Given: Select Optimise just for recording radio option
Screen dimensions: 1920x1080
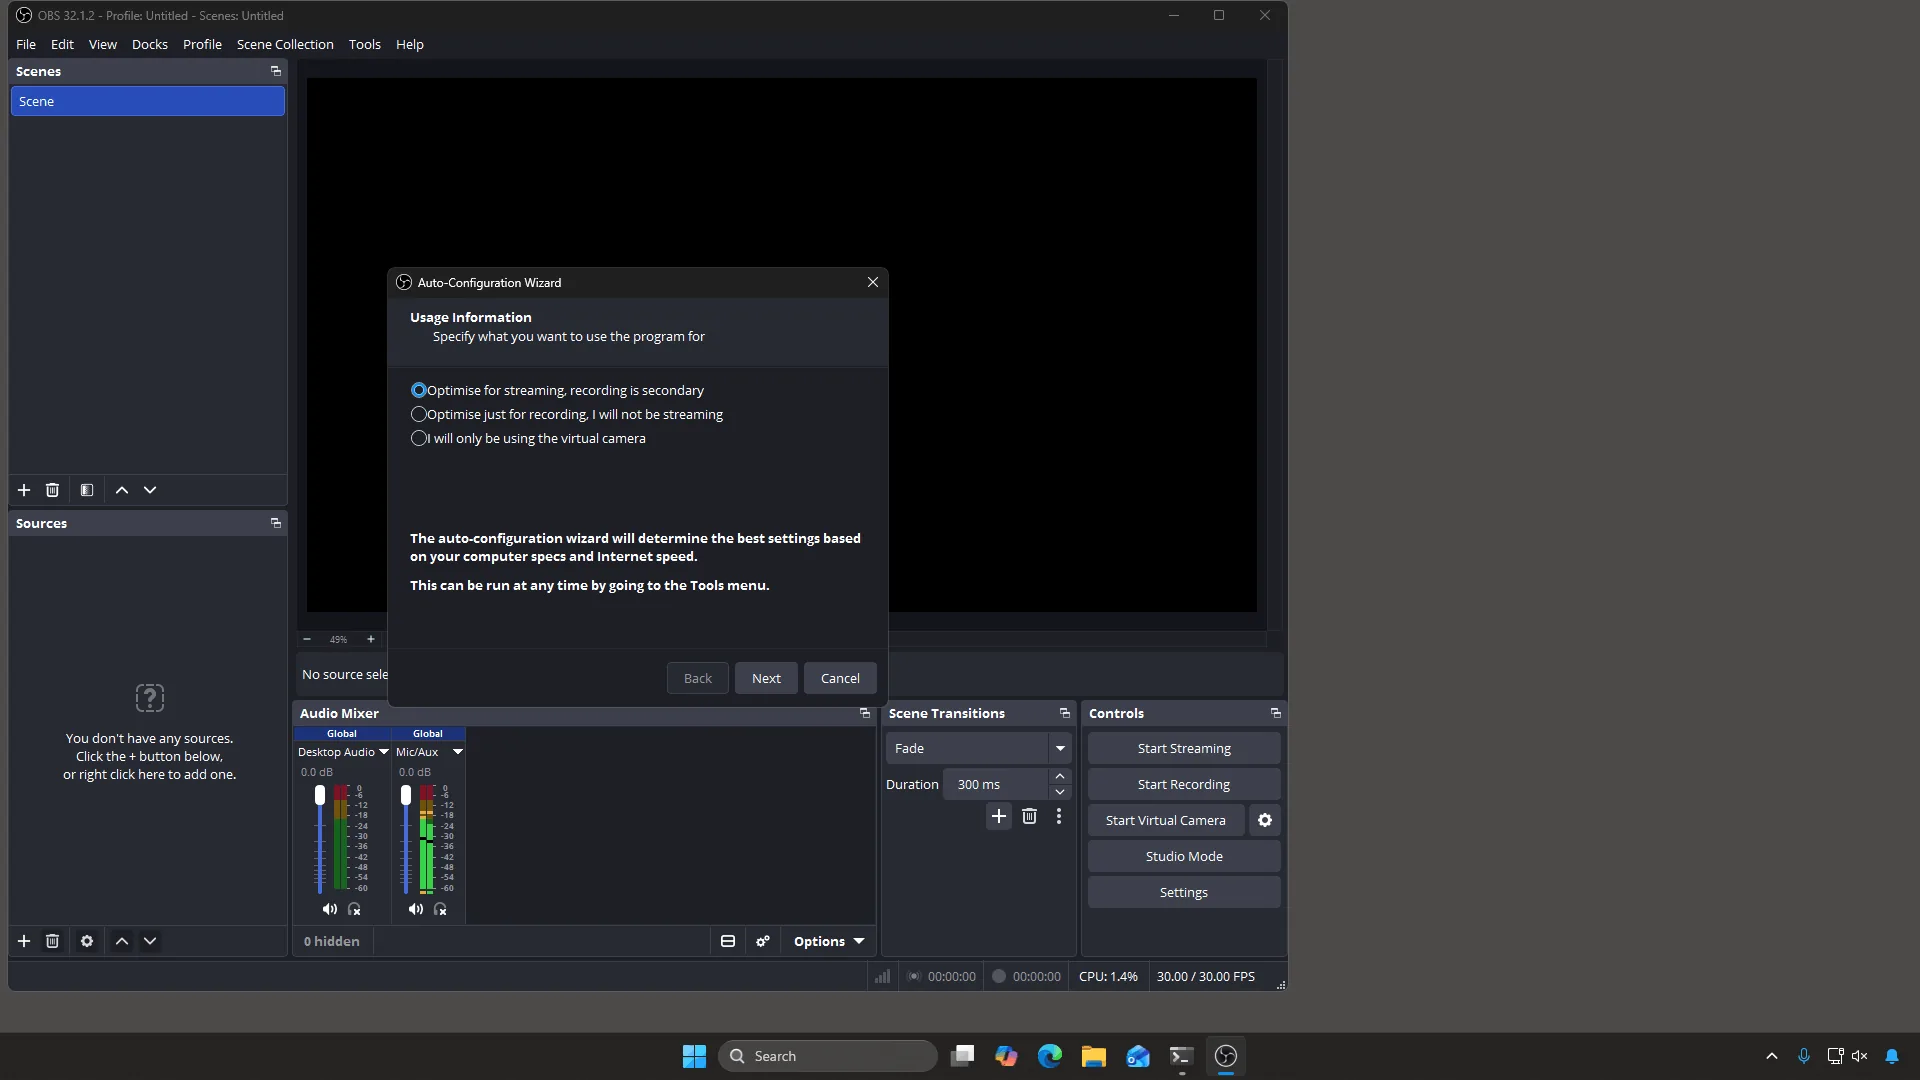Looking at the screenshot, I should (419, 414).
